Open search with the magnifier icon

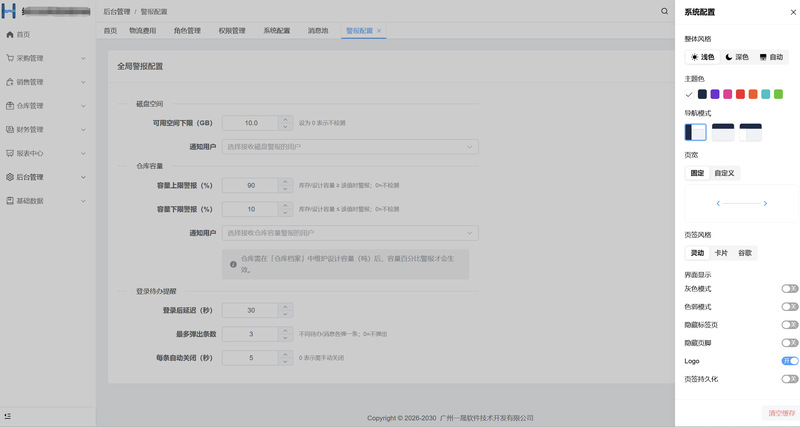pyautogui.click(x=664, y=11)
